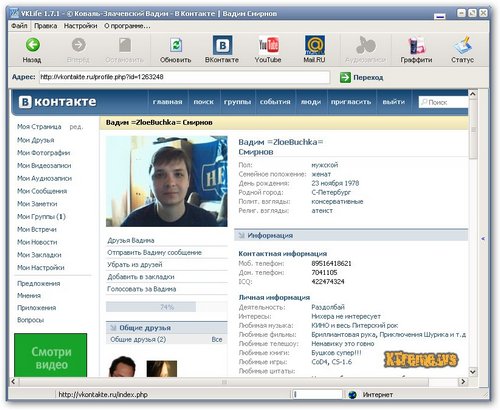Screen dimensions: 500x410
Task: Switch to главная tab in header
Action: [x=167, y=102]
